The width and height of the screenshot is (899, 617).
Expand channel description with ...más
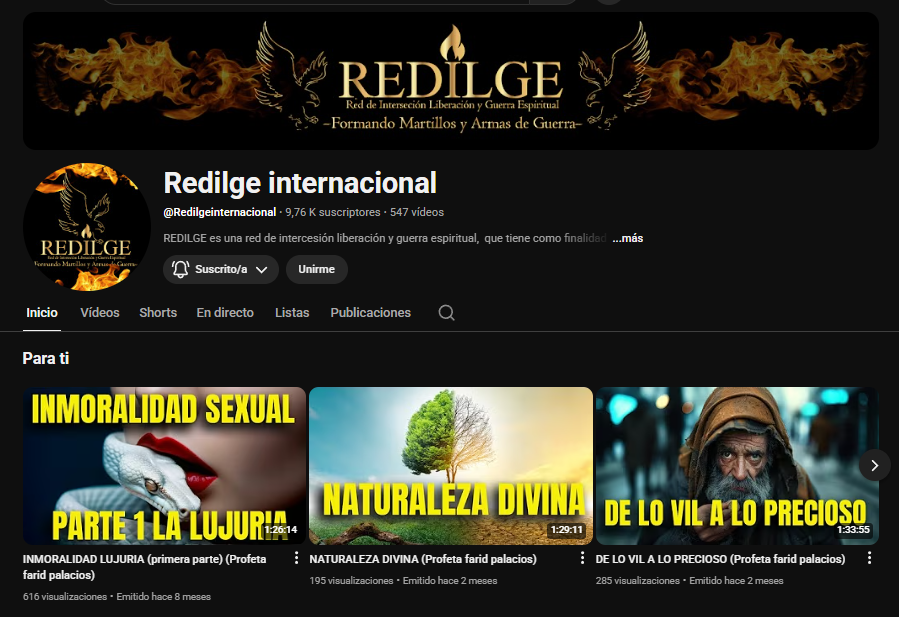click(x=627, y=238)
